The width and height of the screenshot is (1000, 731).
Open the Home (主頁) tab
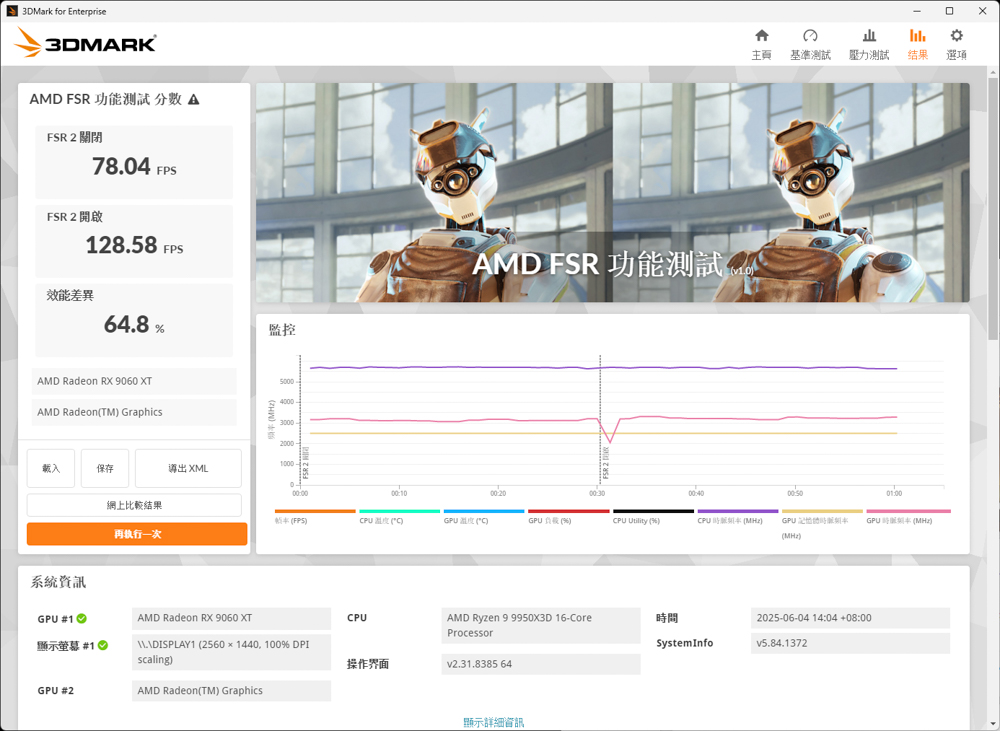[761, 45]
